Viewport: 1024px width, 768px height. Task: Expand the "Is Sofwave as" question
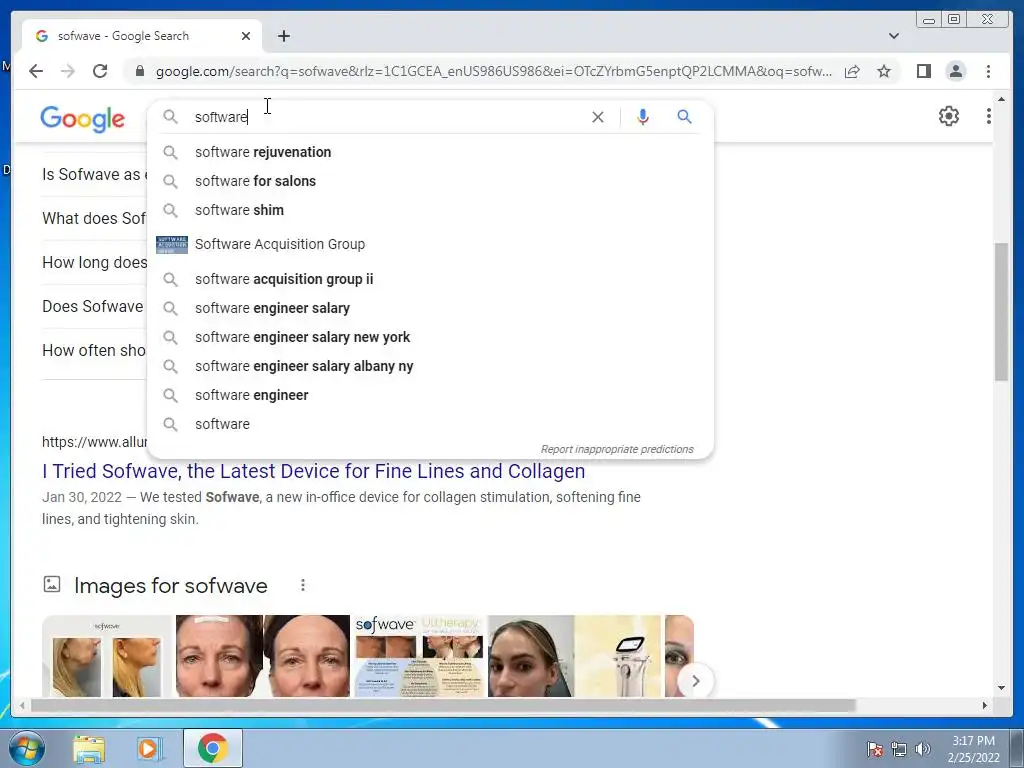(95, 174)
